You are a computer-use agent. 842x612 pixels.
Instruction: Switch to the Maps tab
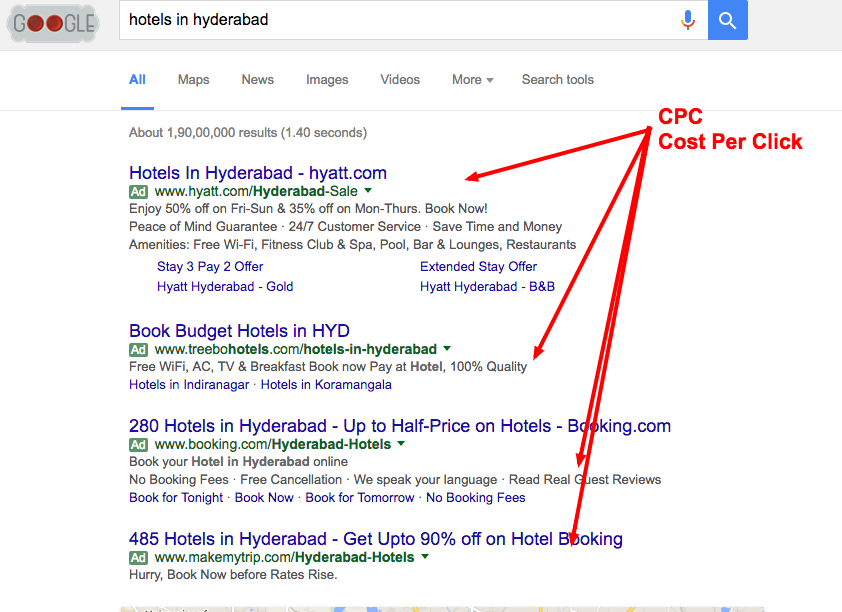click(x=193, y=79)
